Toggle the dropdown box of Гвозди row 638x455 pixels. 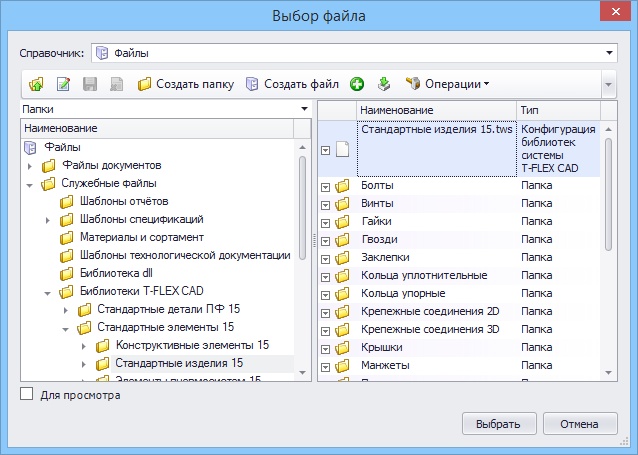(325, 241)
